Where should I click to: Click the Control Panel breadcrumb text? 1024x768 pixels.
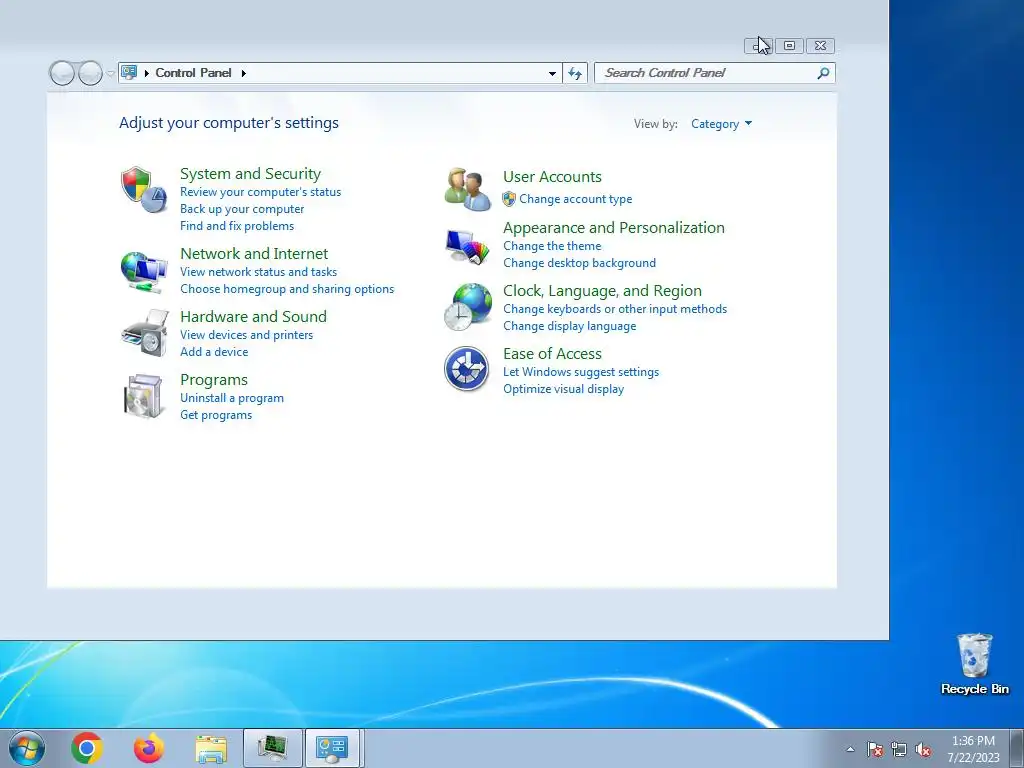pyautogui.click(x=193, y=73)
